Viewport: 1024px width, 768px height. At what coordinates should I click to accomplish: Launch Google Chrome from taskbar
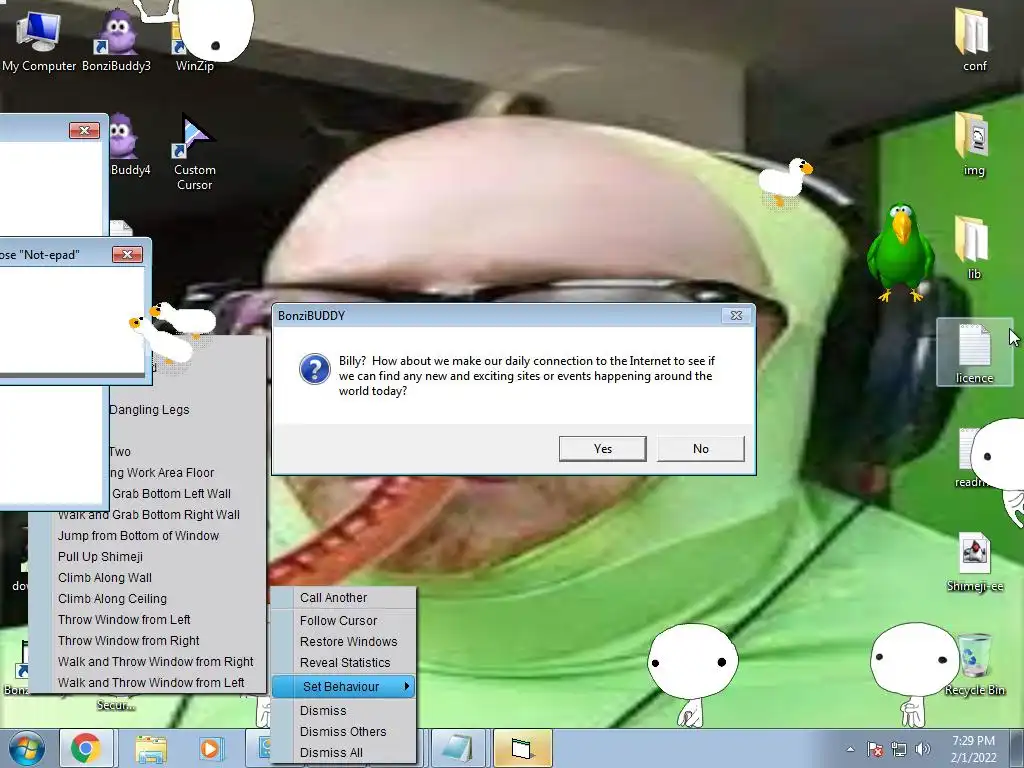tap(86, 748)
